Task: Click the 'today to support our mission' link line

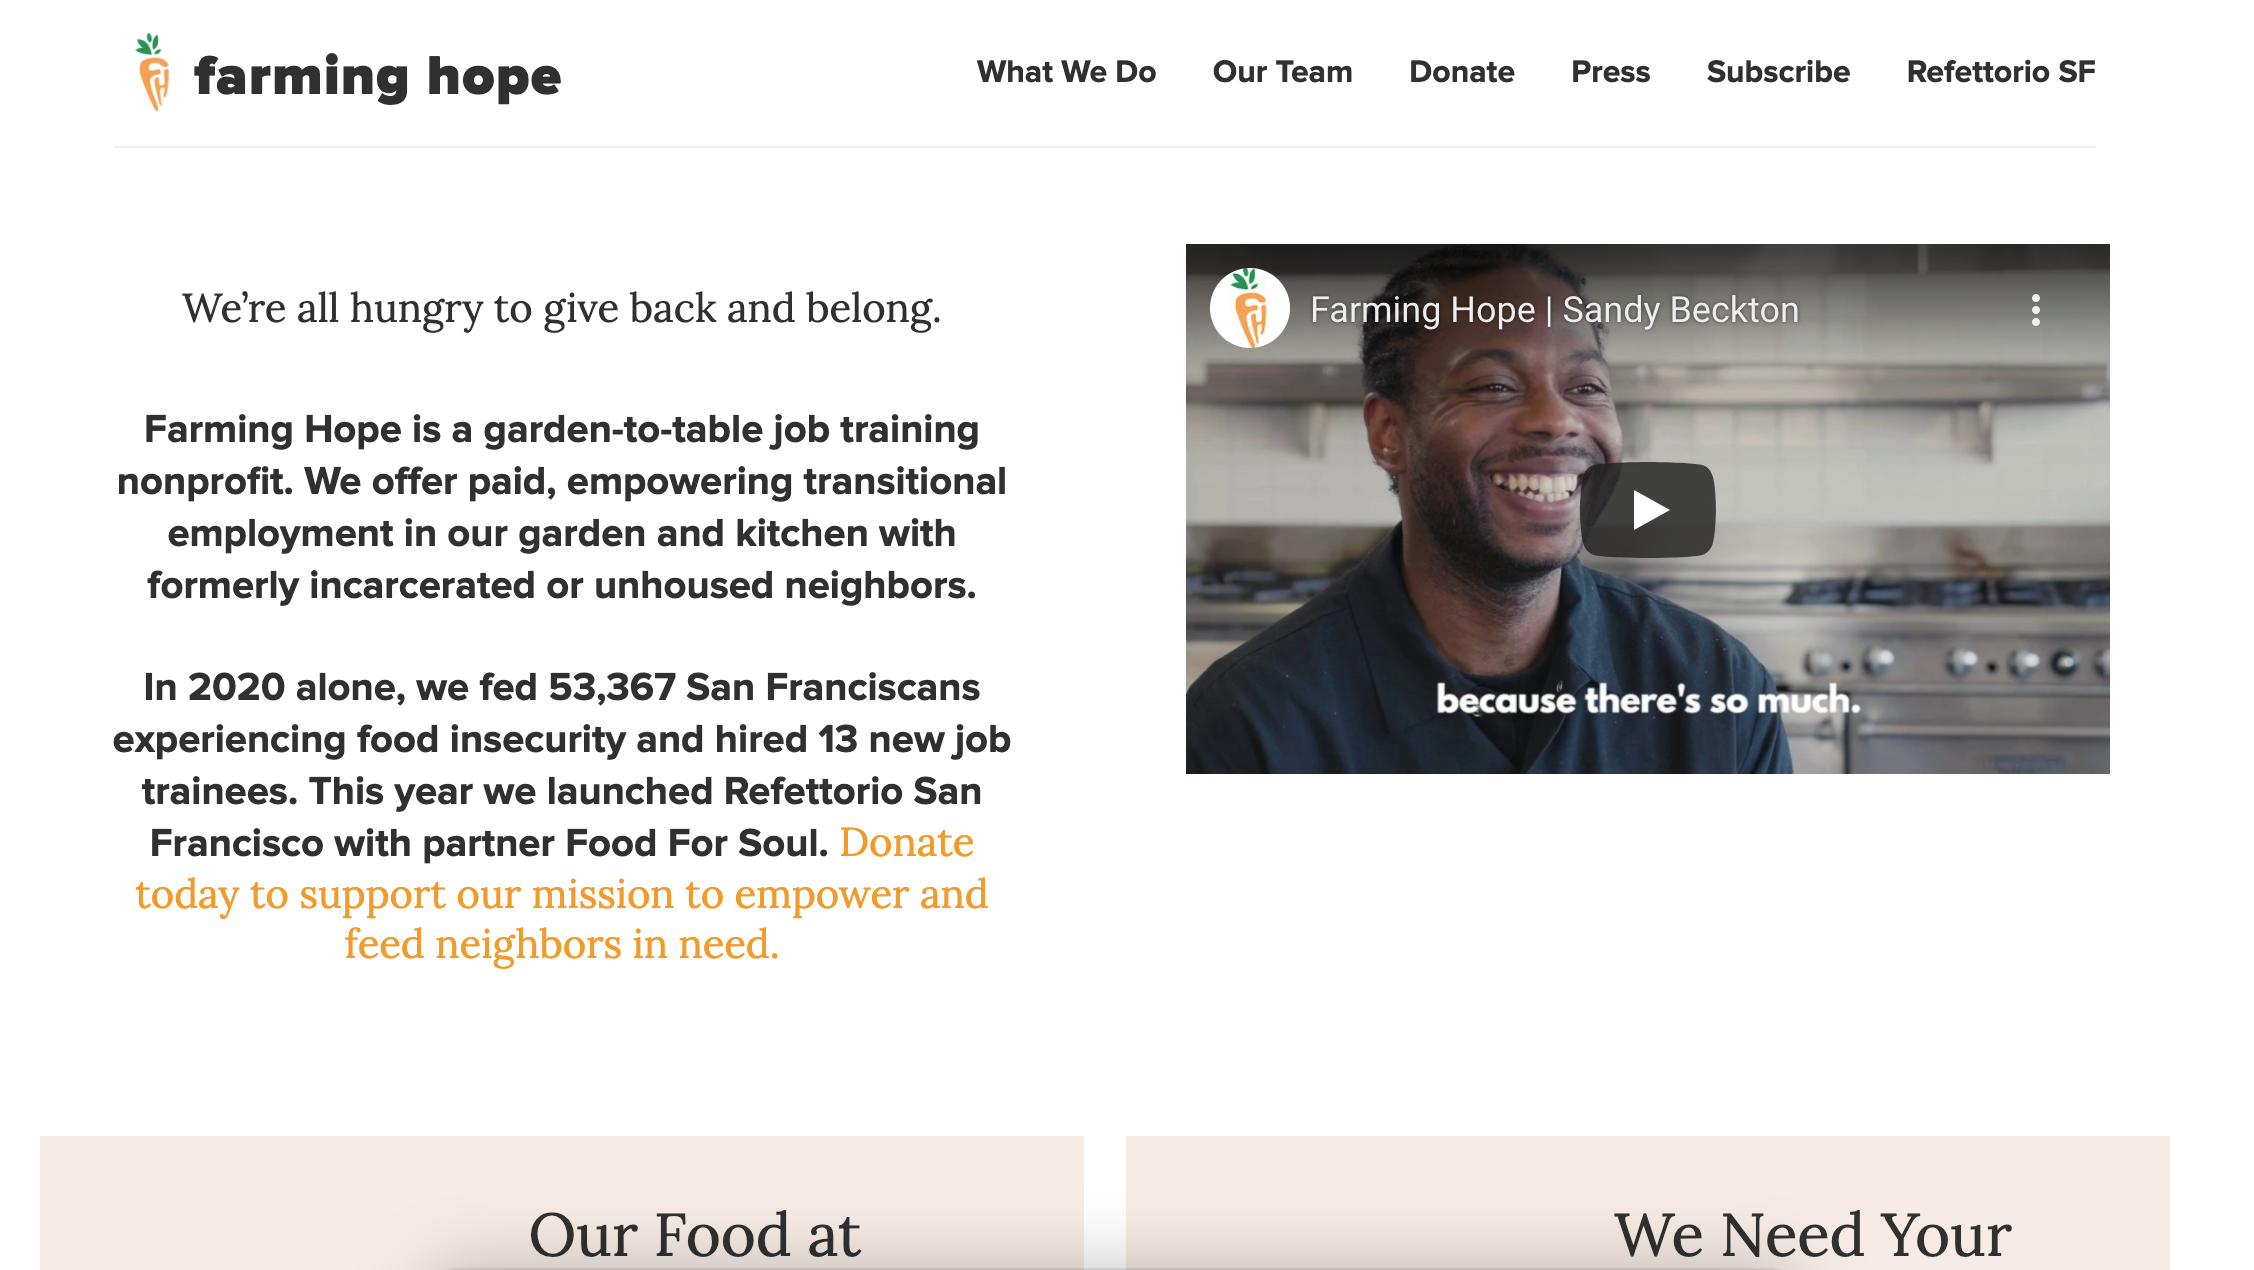Action: tap(561, 894)
